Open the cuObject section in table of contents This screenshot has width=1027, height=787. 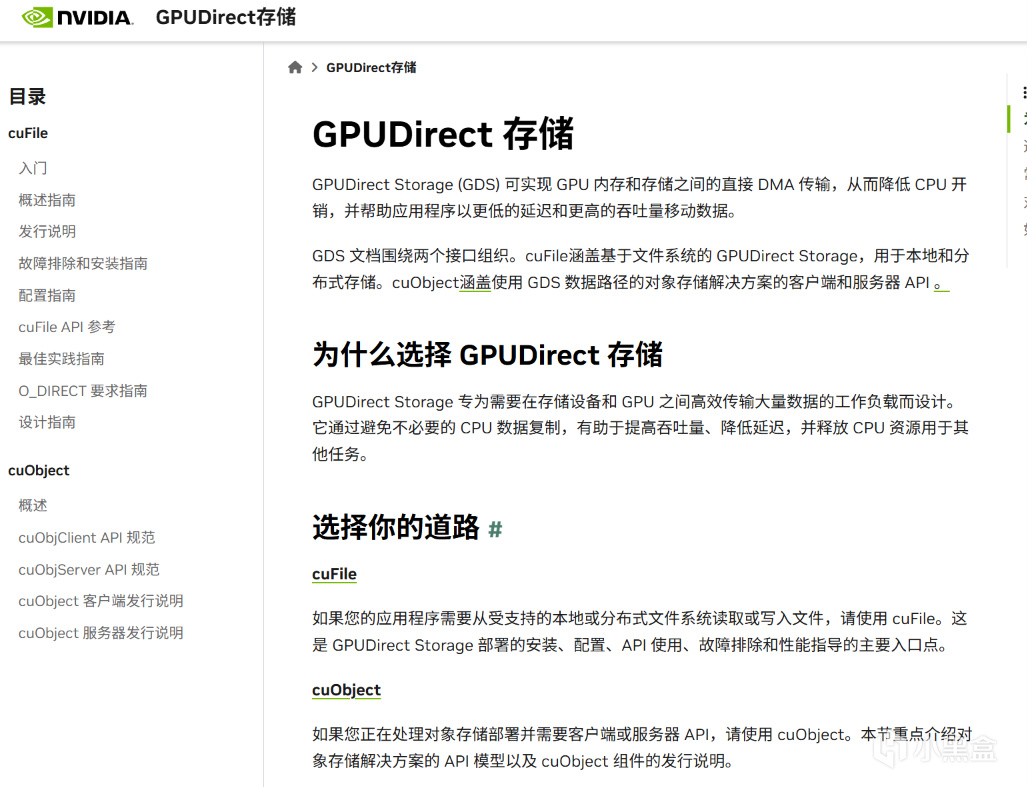point(39,470)
